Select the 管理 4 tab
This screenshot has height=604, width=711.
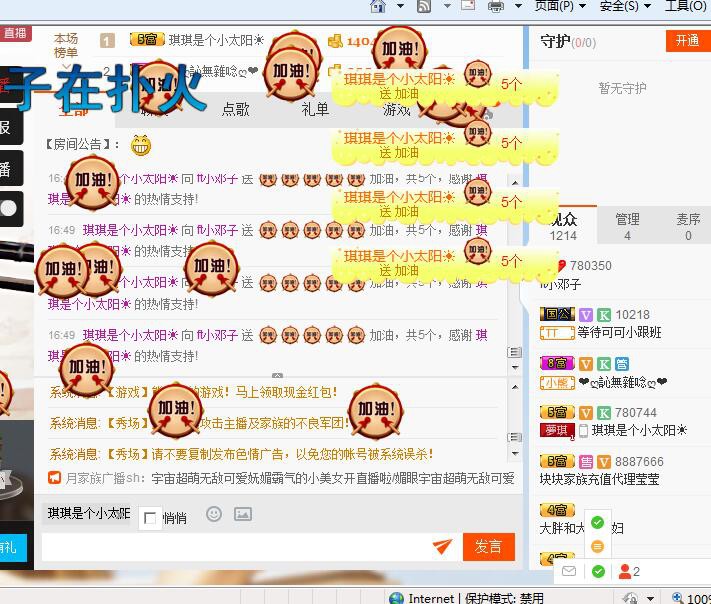tap(627, 227)
